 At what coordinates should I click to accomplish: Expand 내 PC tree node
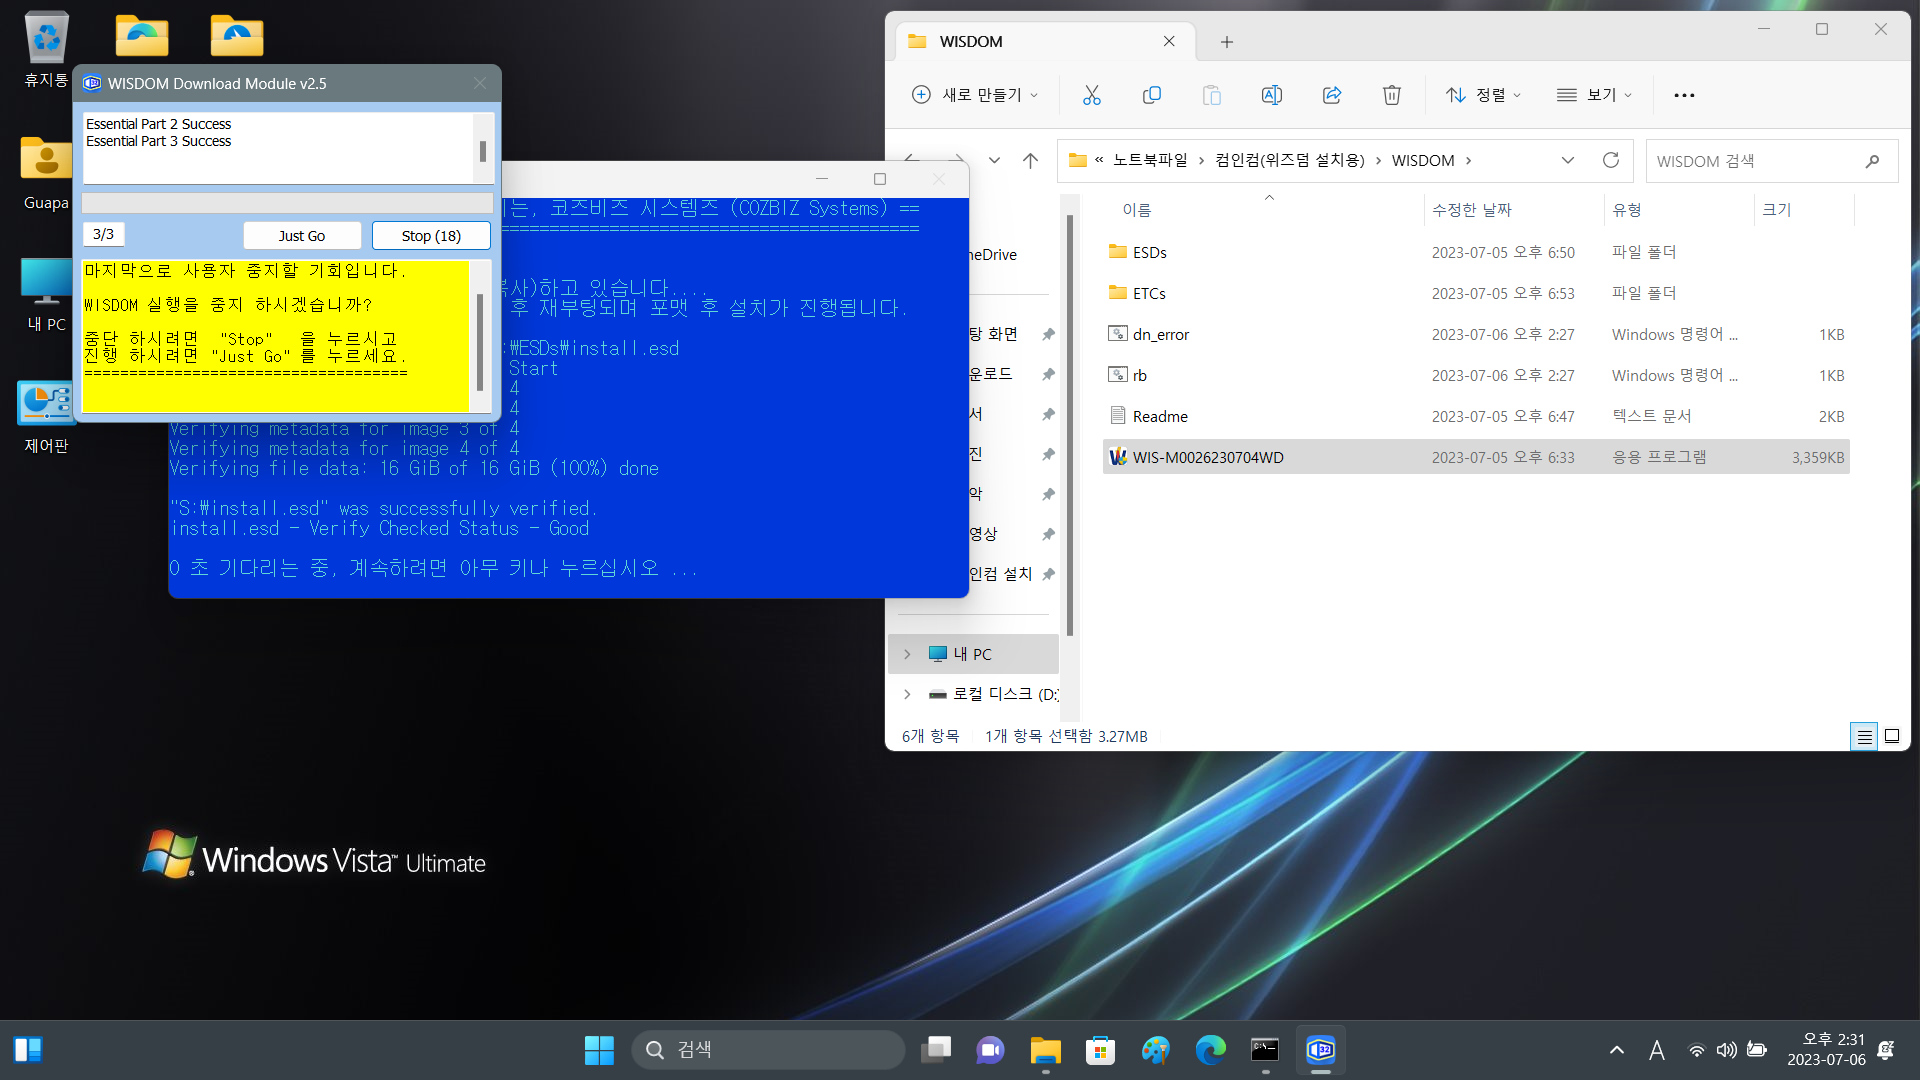[907, 654]
